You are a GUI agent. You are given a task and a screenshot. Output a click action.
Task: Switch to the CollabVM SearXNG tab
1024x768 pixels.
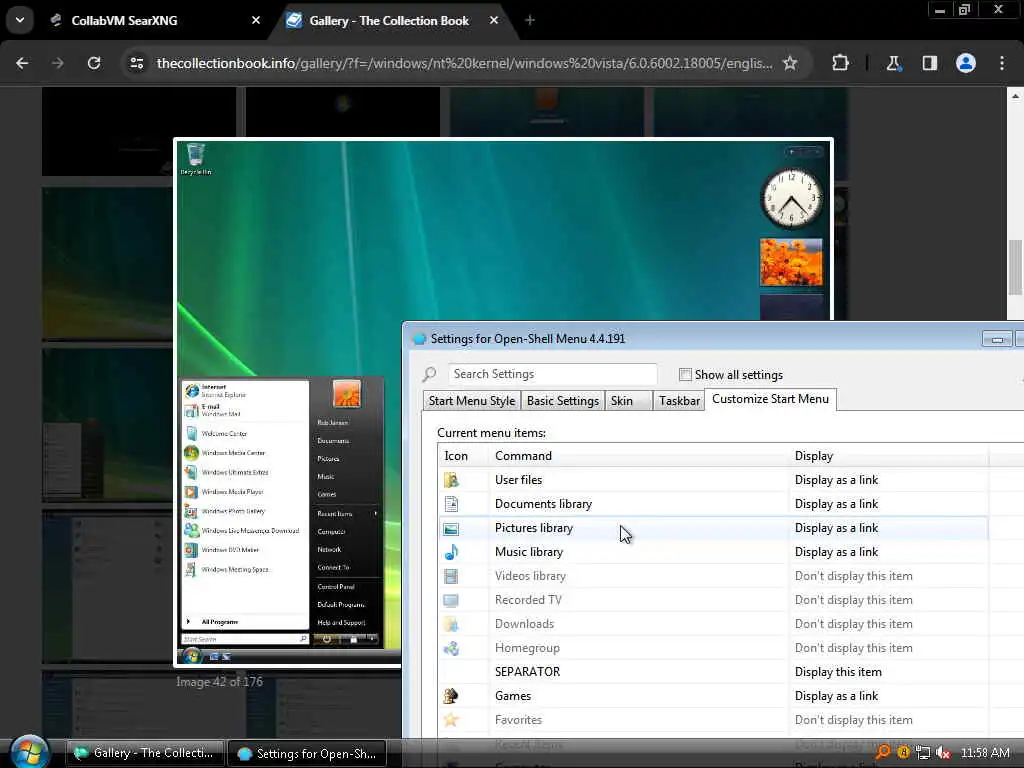click(x=124, y=21)
